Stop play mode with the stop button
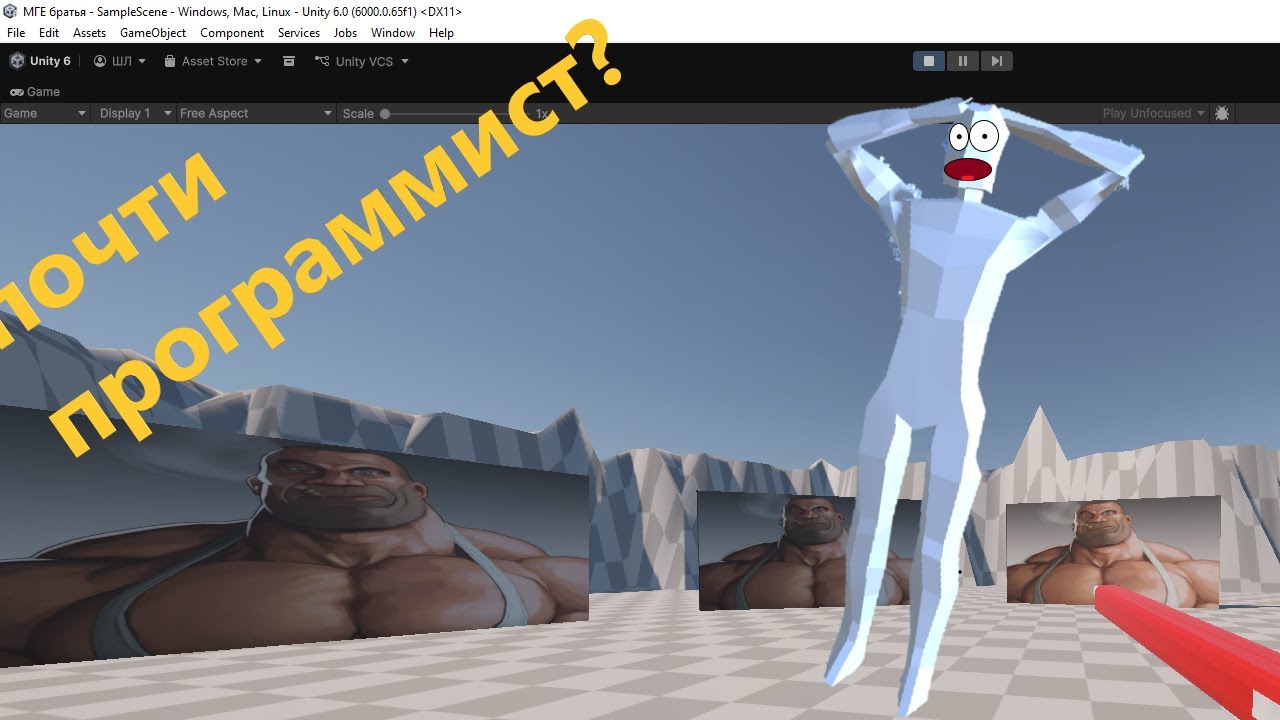Screen dimensions: 1280x720 coord(929,61)
